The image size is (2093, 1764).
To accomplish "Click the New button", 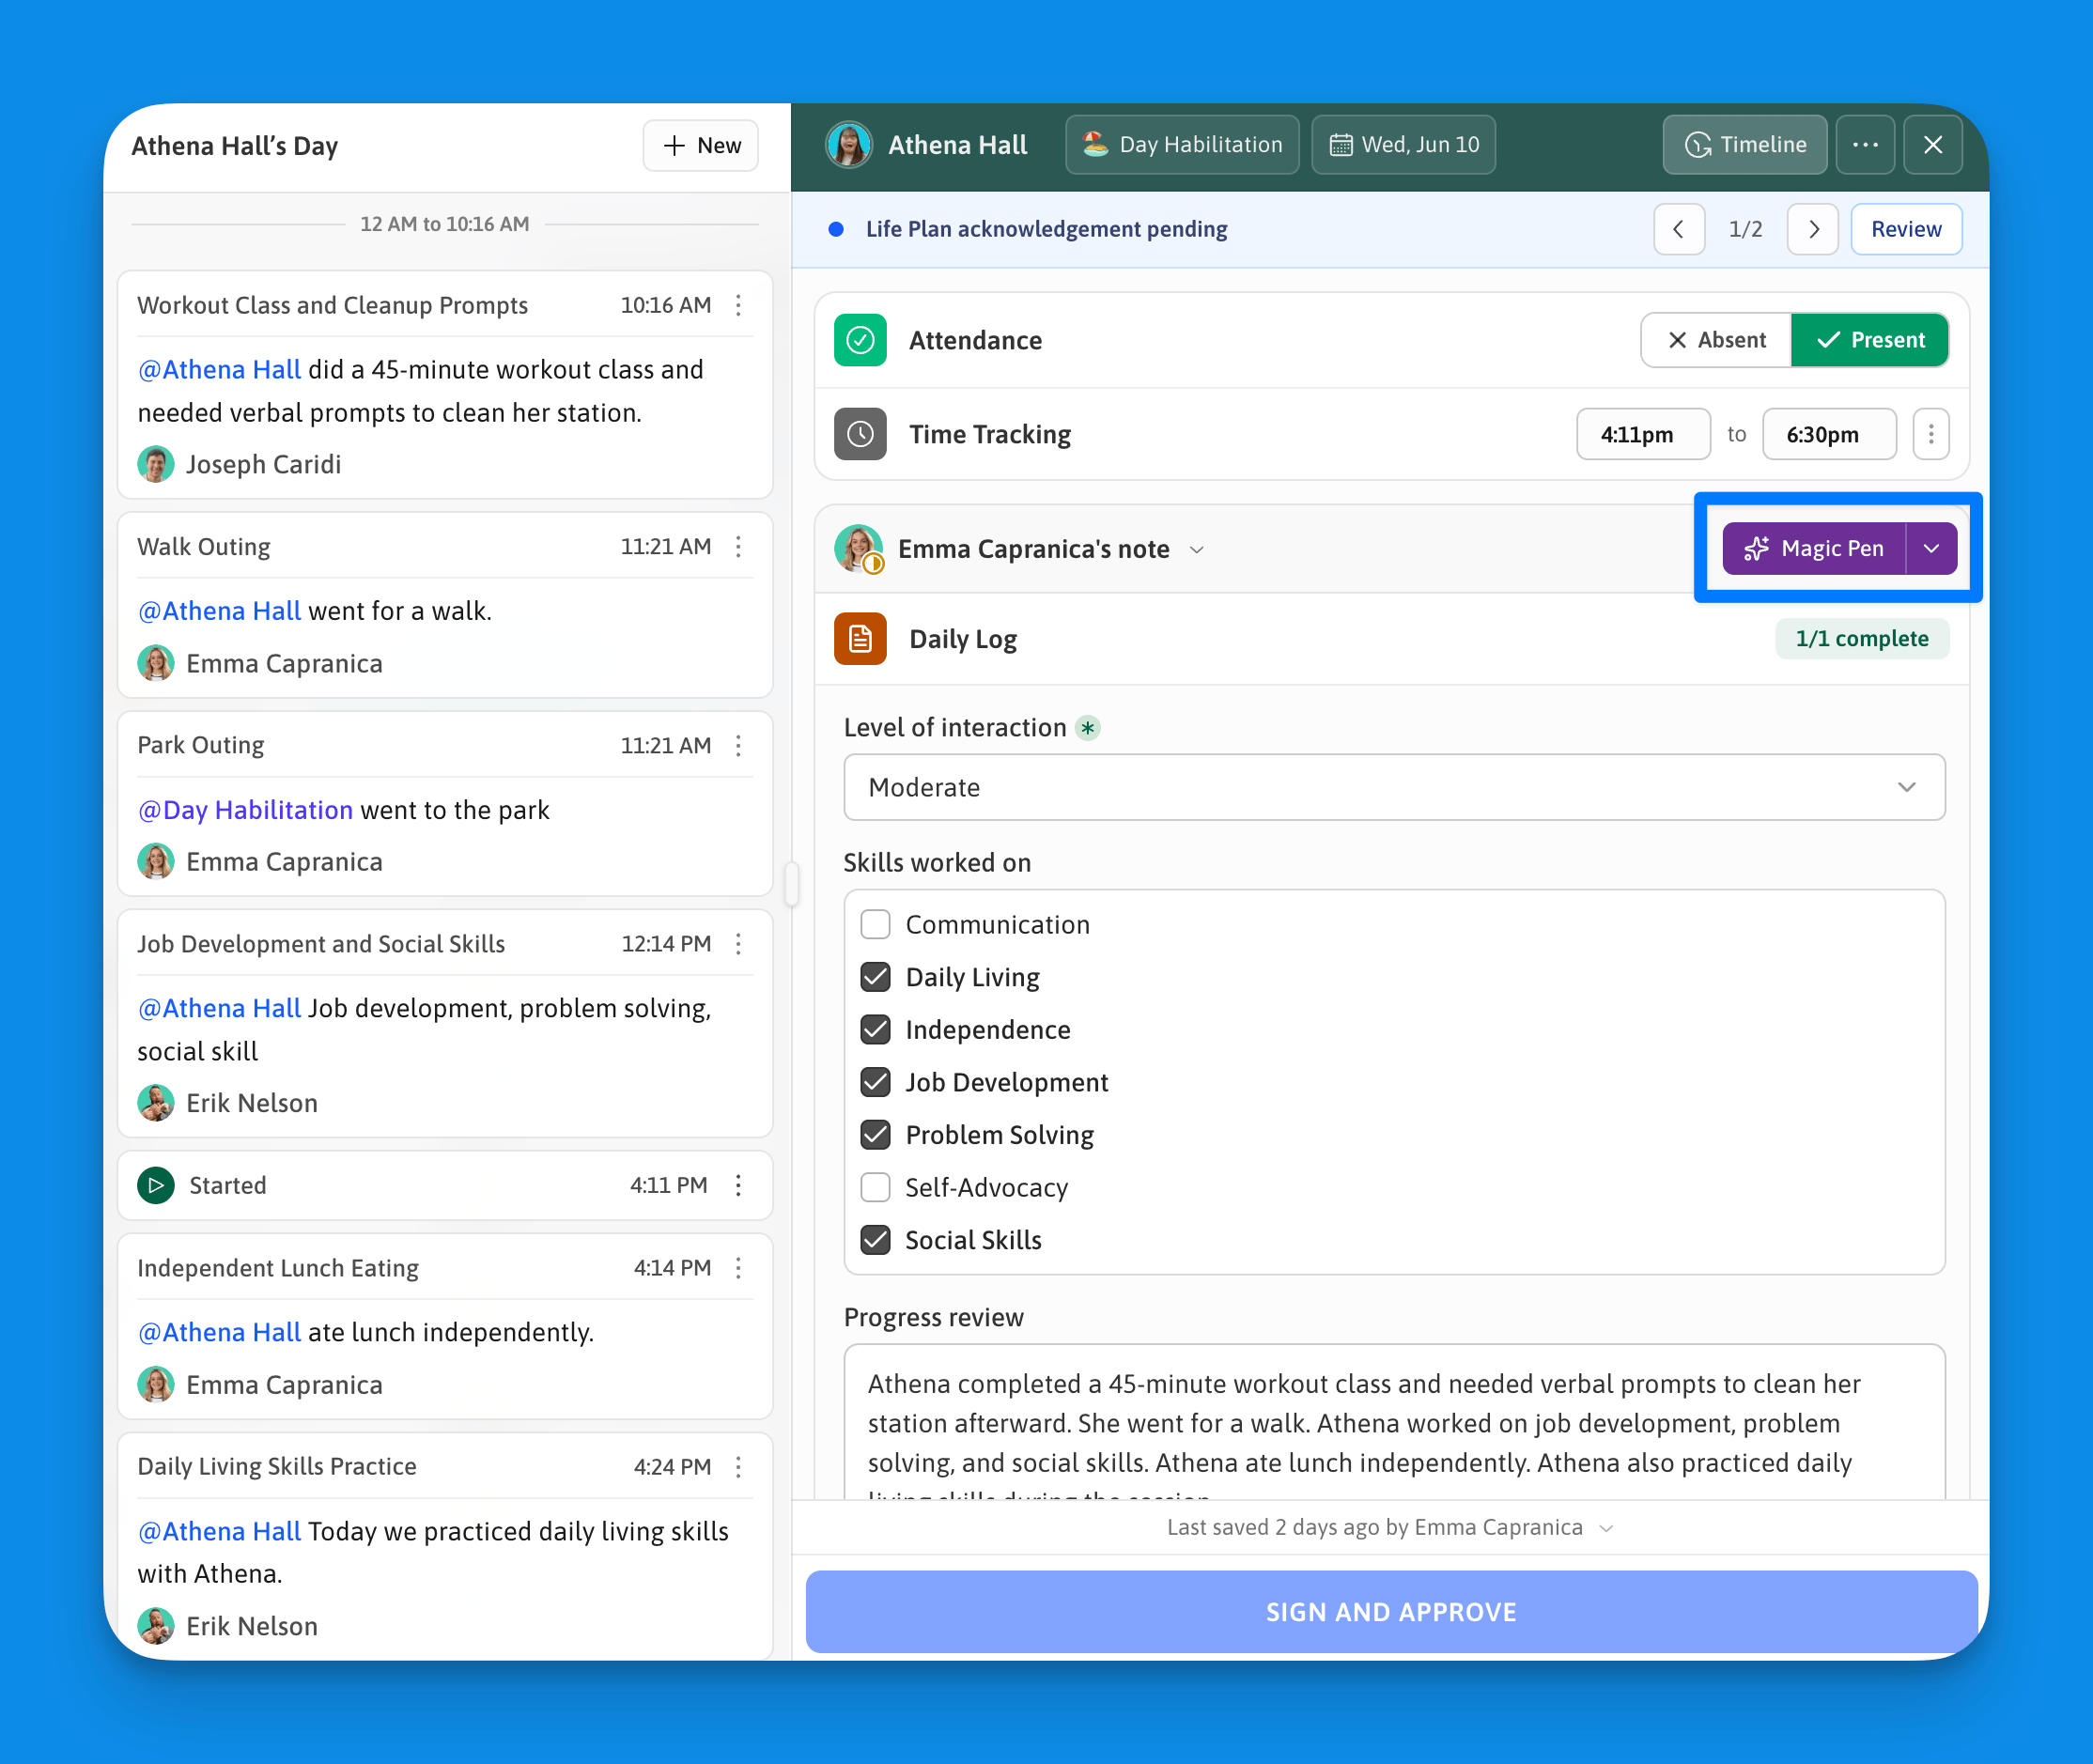I will click(x=700, y=146).
